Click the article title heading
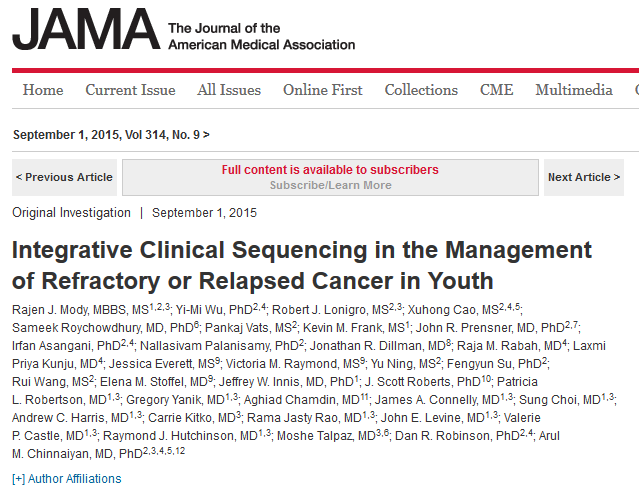 [x=302, y=265]
